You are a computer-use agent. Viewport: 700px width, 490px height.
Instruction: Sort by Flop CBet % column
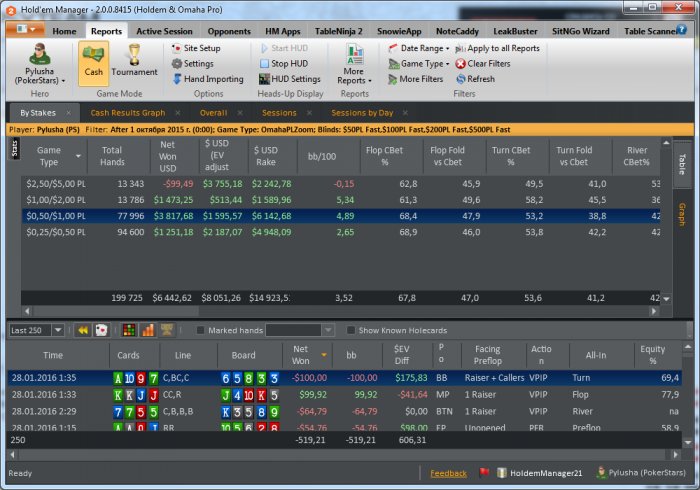point(384,156)
